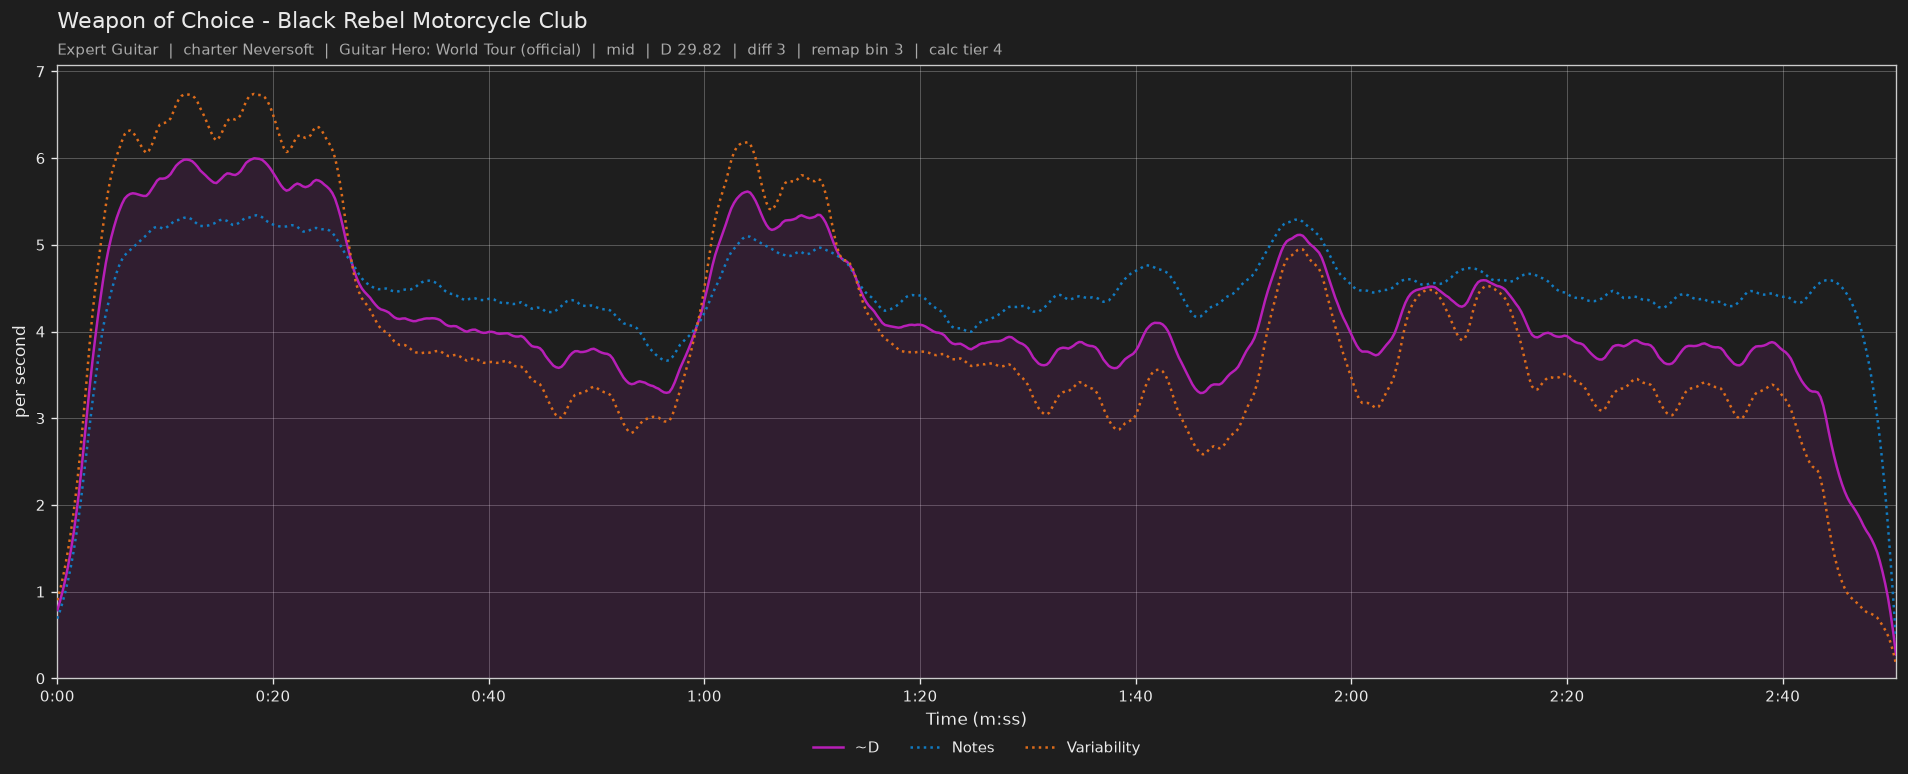The image size is (1908, 774).
Task: Click the y-axis tick label "2"
Action: coord(40,506)
